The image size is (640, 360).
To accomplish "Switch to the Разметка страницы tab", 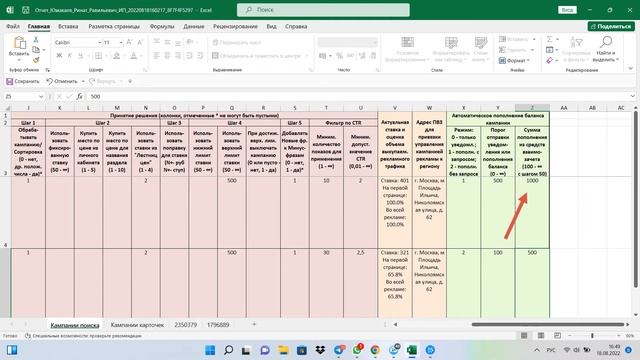I will tap(114, 26).
